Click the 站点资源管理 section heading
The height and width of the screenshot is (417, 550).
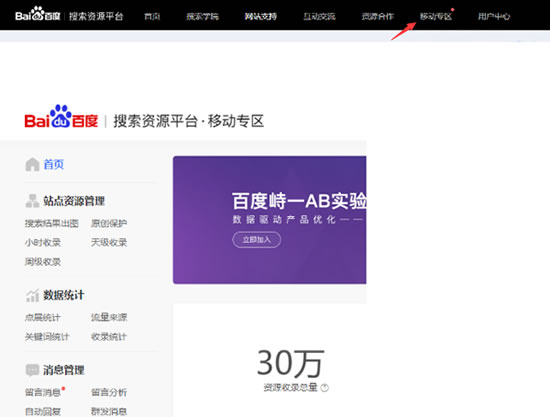[x=74, y=201]
